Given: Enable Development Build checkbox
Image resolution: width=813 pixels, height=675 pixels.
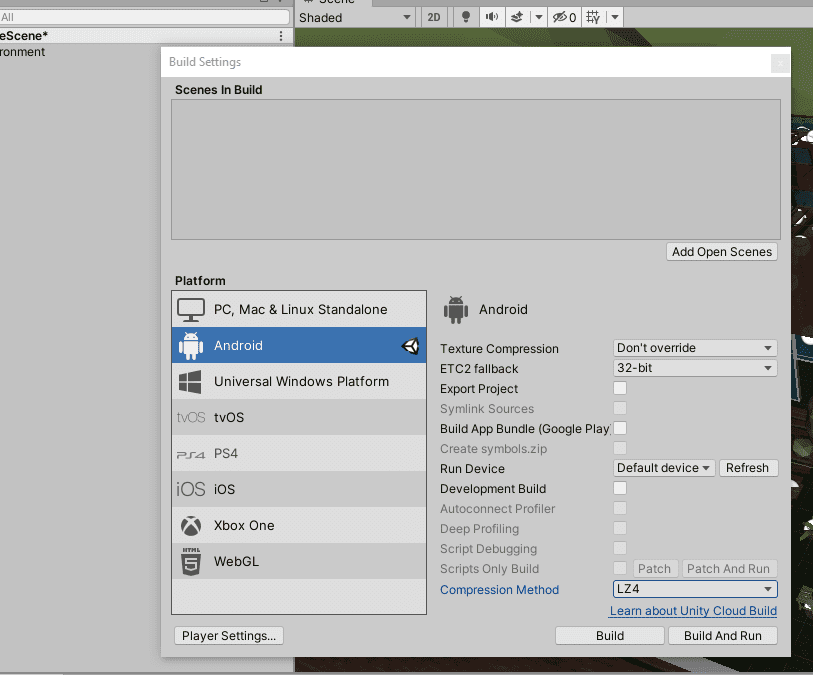Looking at the screenshot, I should [x=620, y=488].
